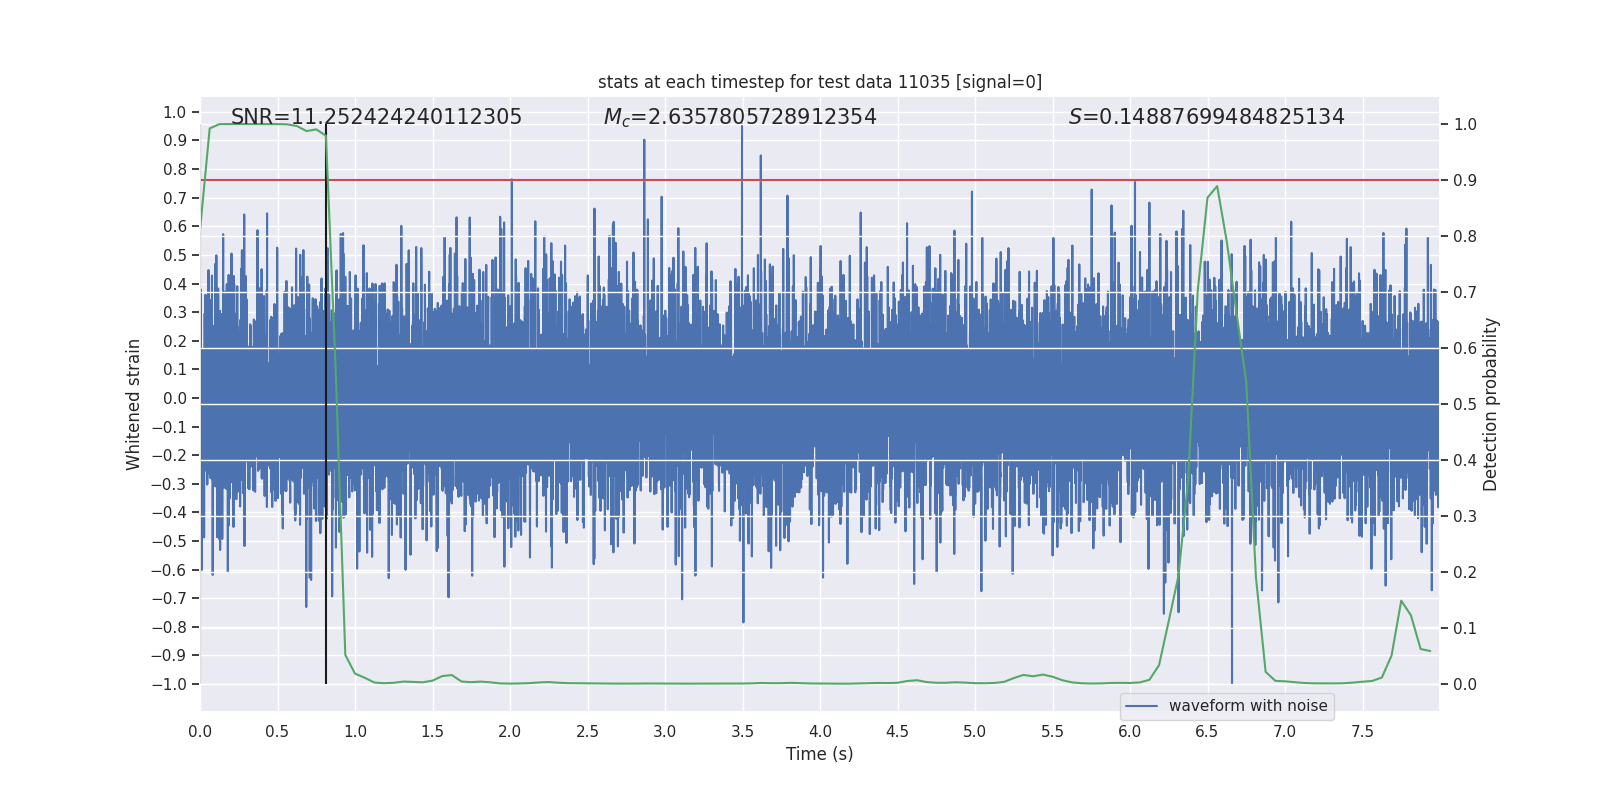Click the Mc=2.6357805728912354 annotation
The height and width of the screenshot is (800, 1600).
pos(740,117)
